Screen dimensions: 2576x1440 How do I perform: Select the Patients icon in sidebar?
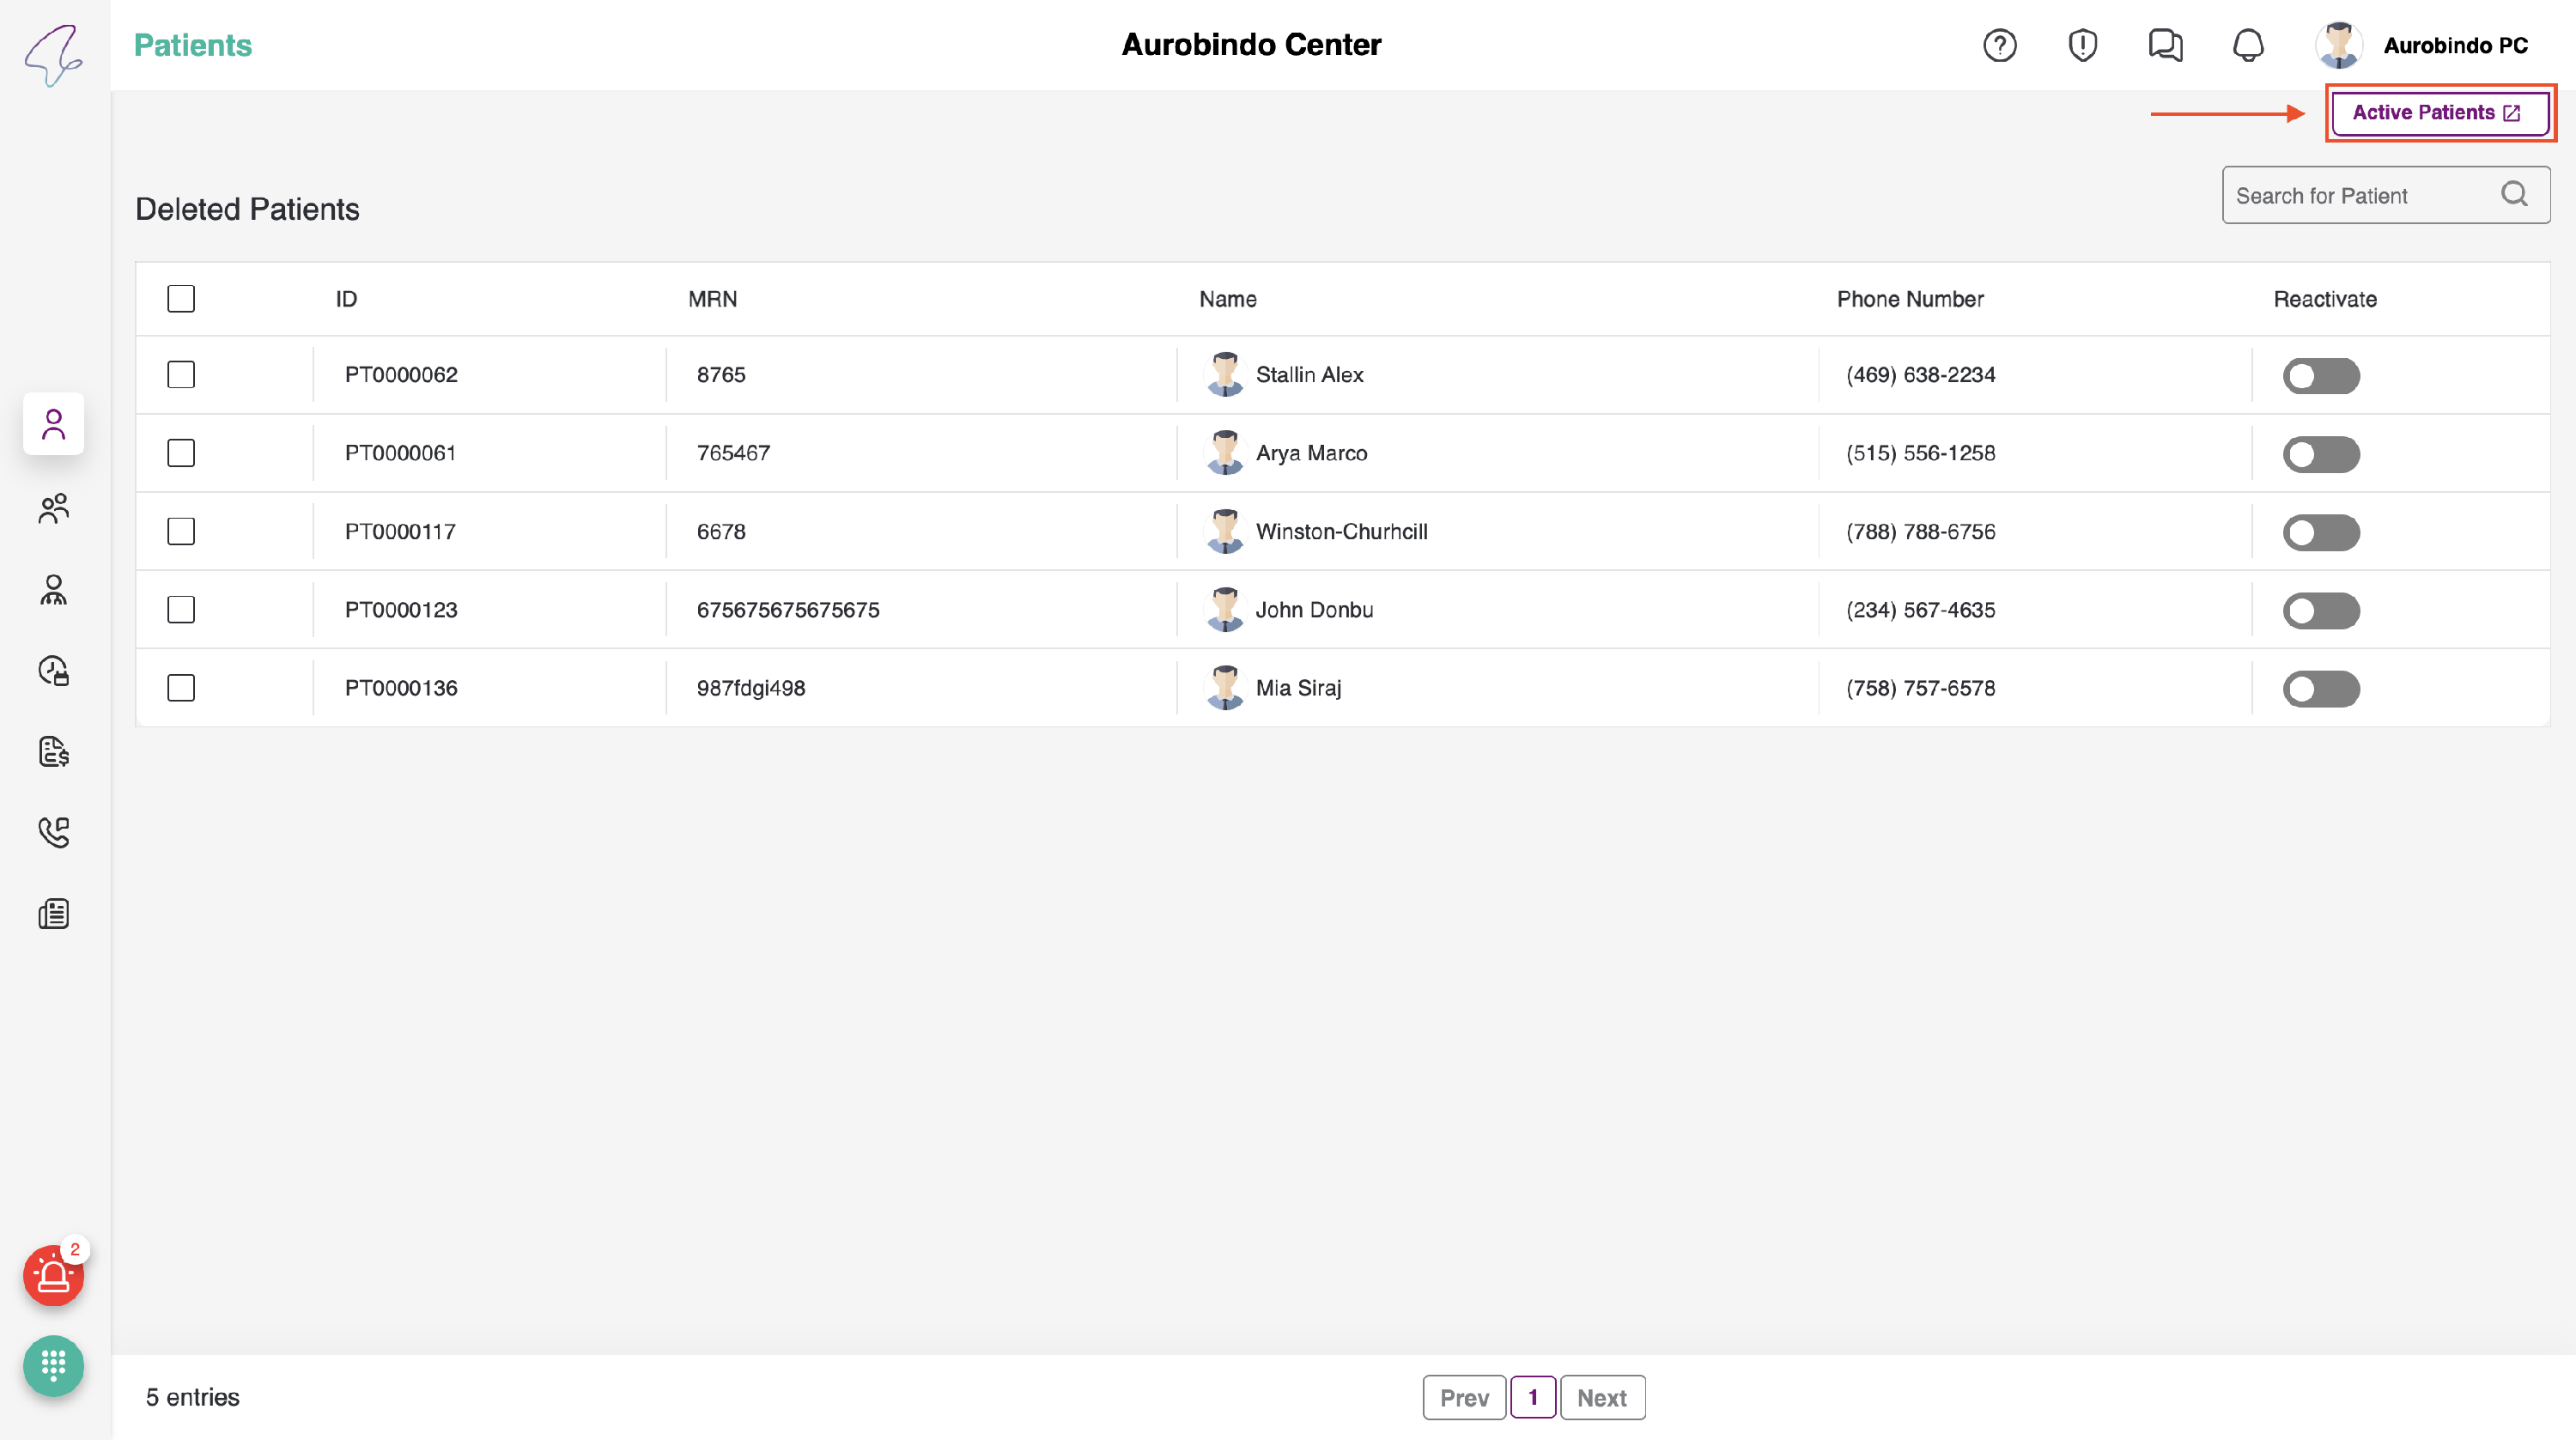click(x=53, y=424)
